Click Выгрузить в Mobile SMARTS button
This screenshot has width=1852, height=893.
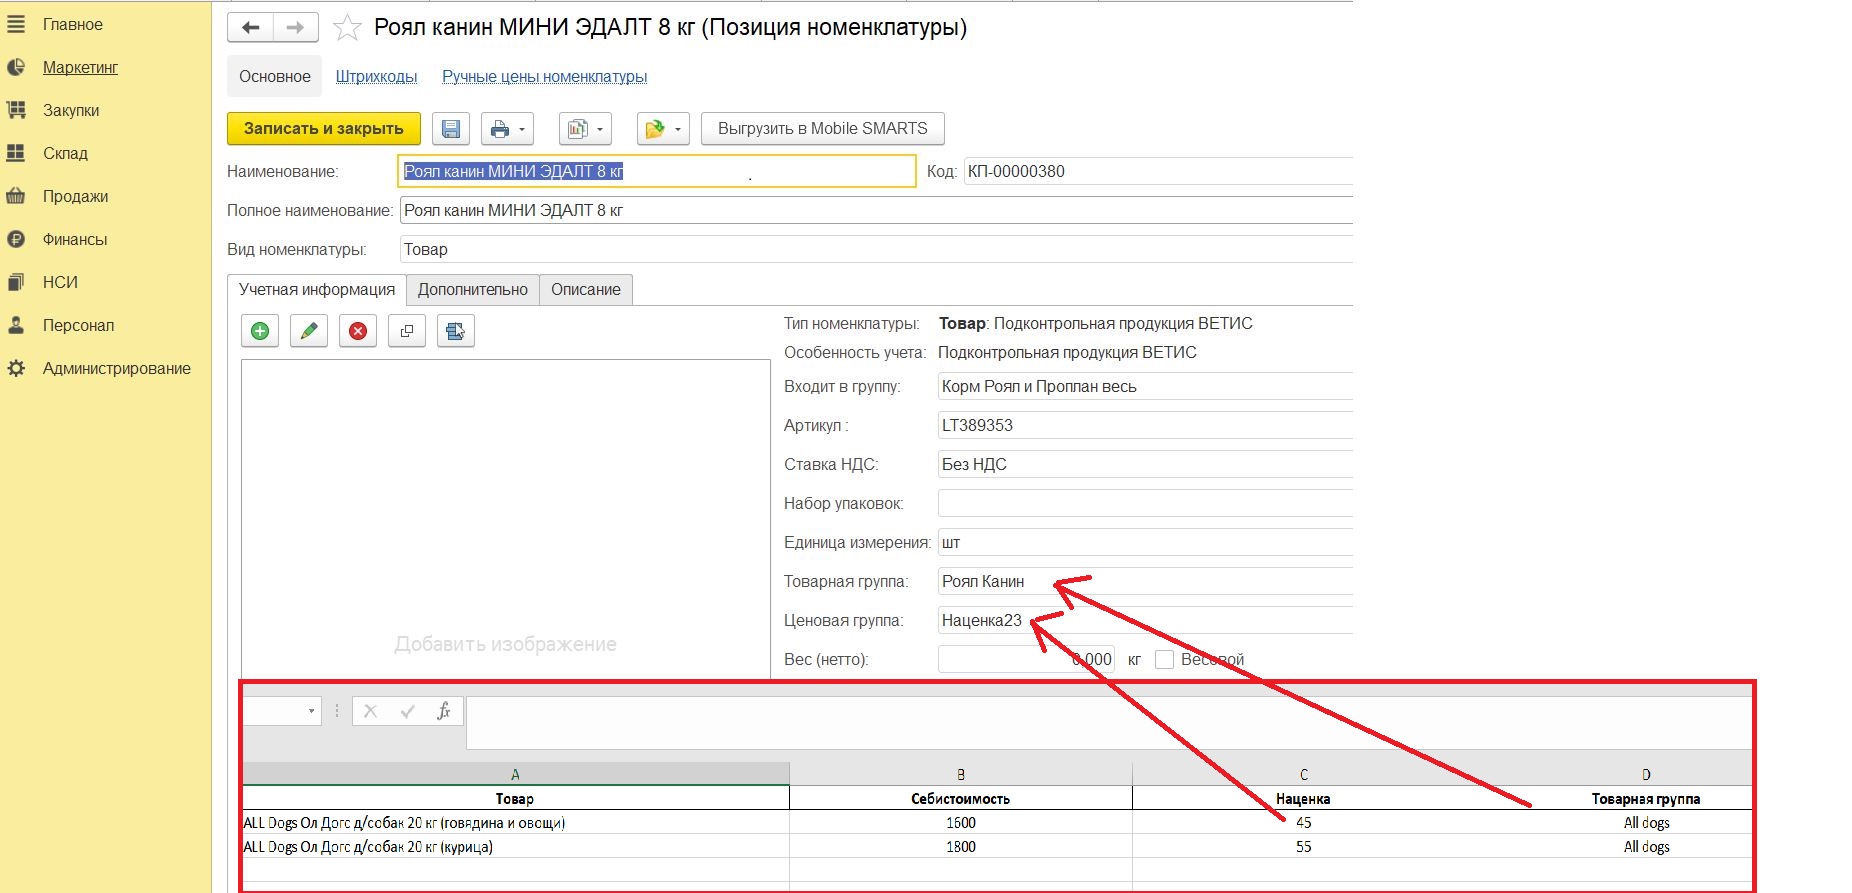coord(822,129)
